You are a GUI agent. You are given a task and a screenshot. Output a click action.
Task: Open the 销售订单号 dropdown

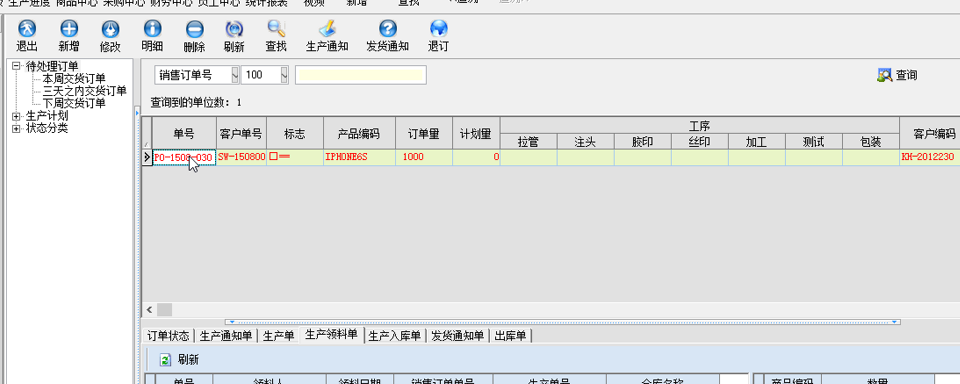coord(235,75)
